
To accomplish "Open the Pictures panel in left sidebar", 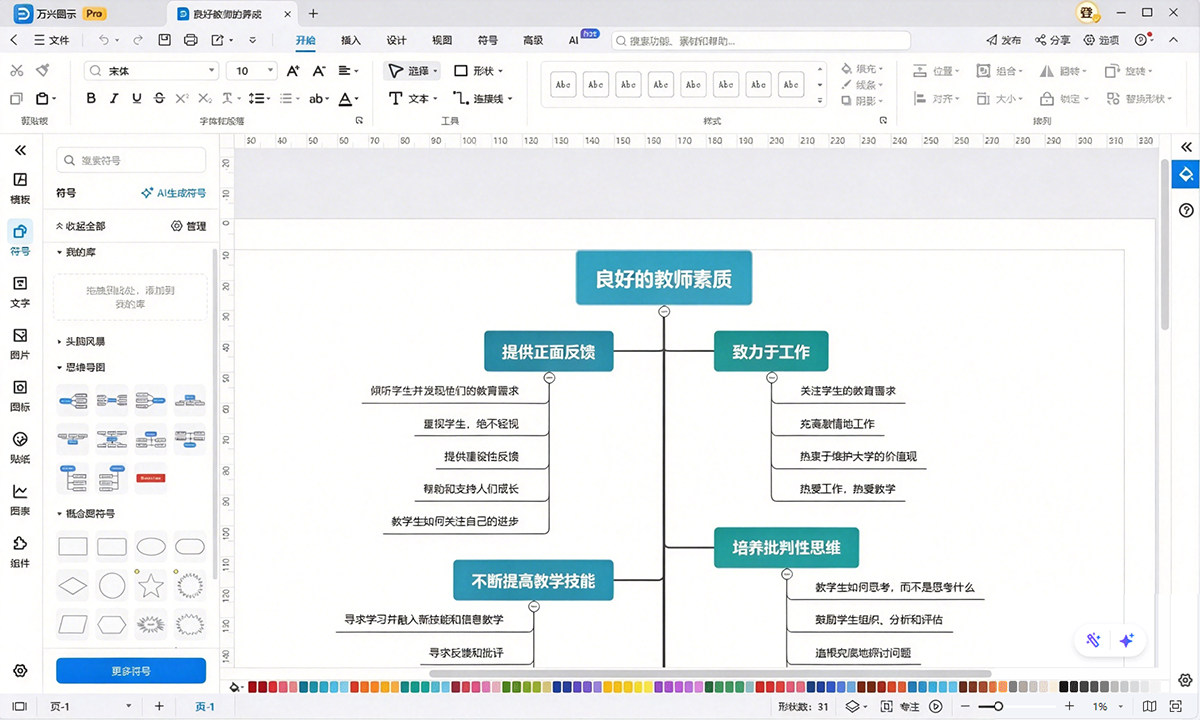I will 20,344.
